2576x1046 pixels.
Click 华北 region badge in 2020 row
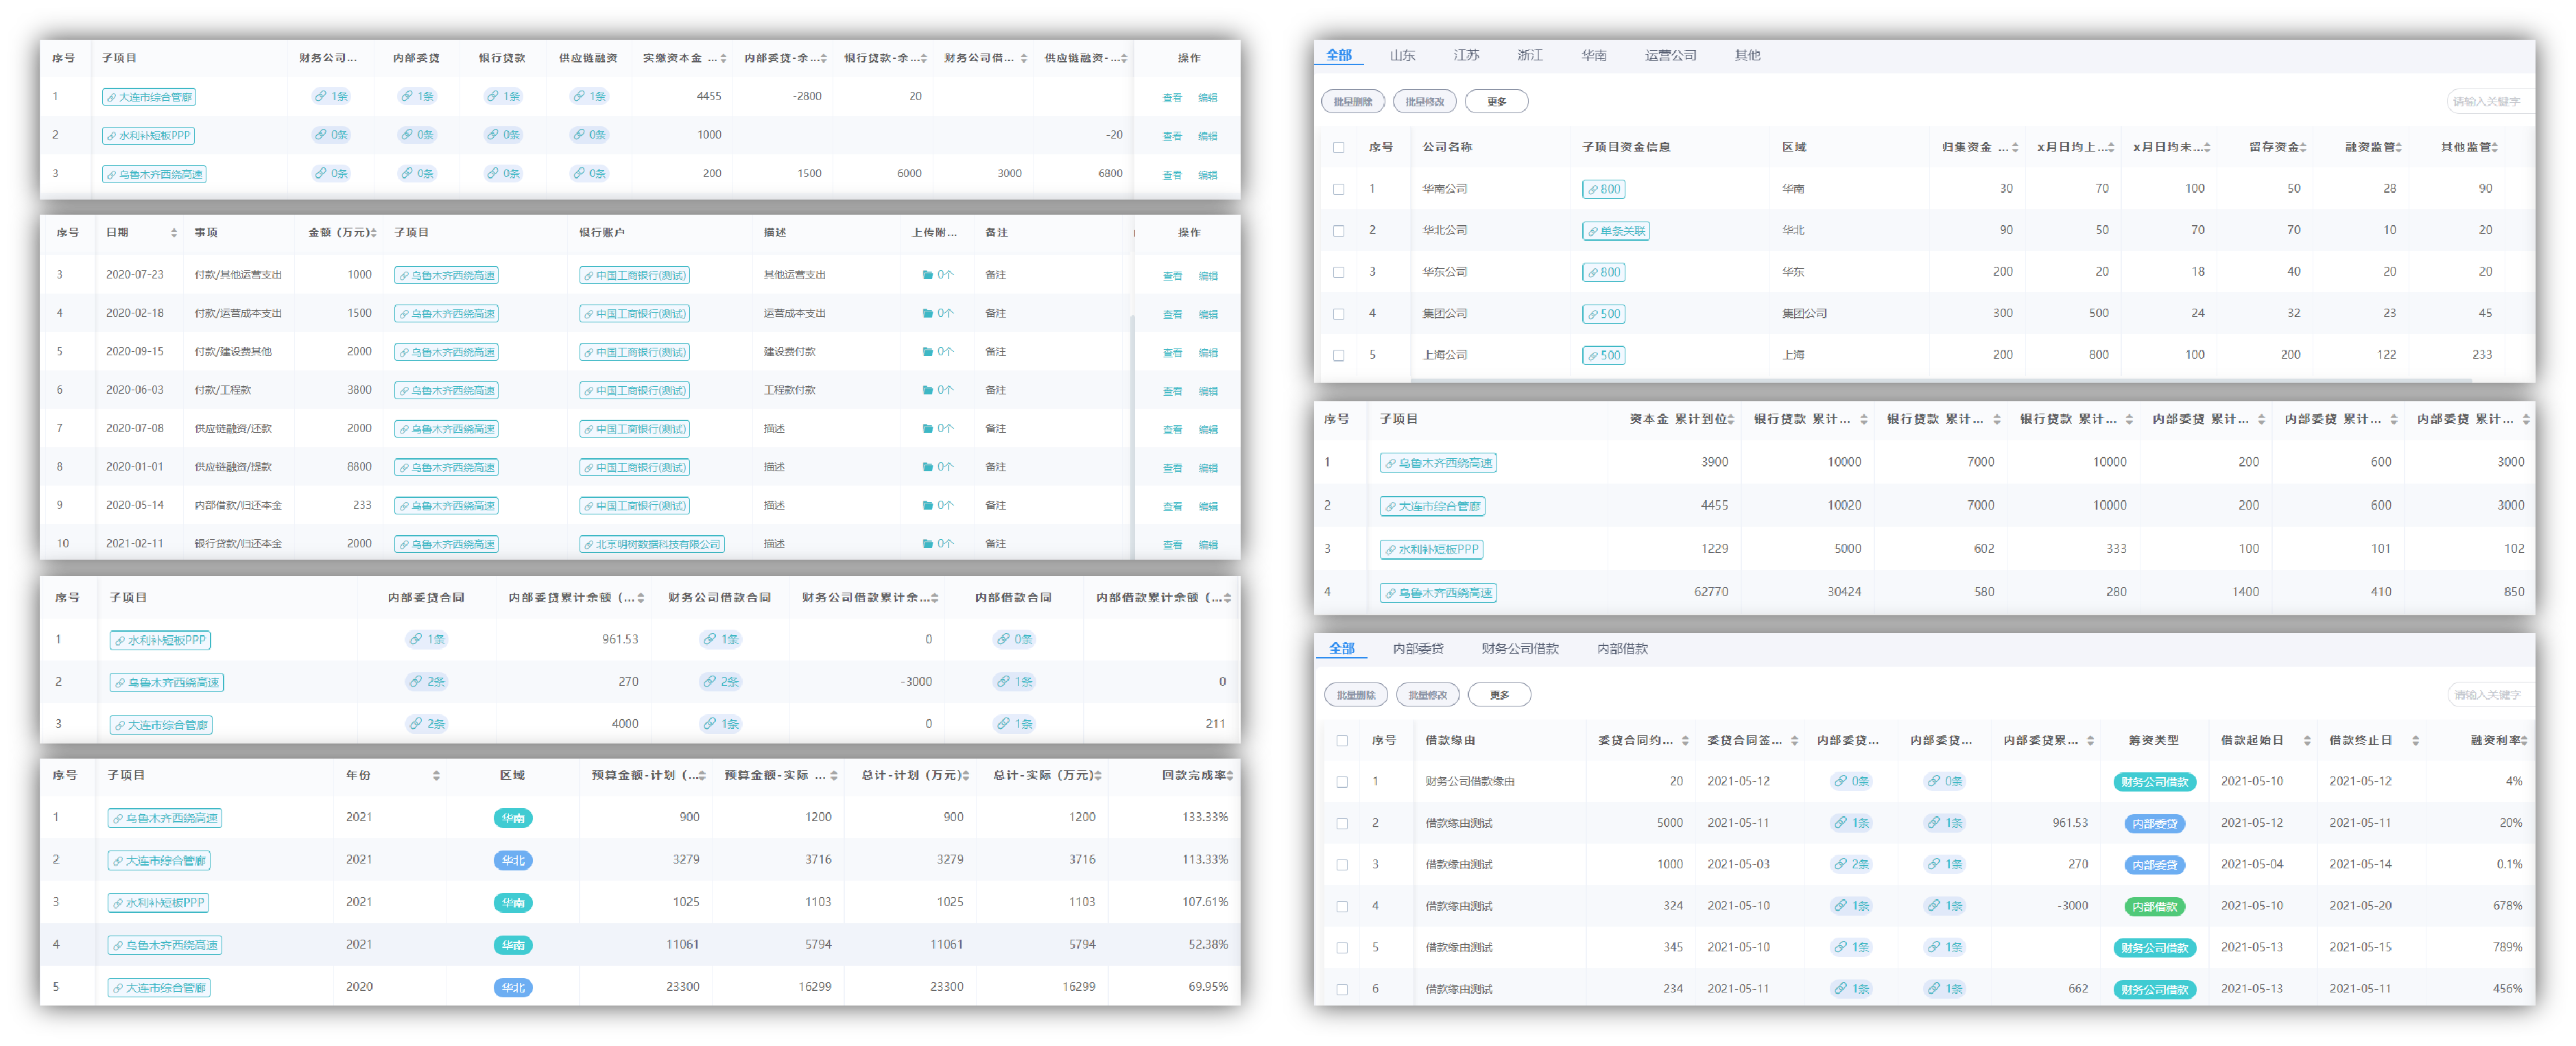[x=513, y=988]
